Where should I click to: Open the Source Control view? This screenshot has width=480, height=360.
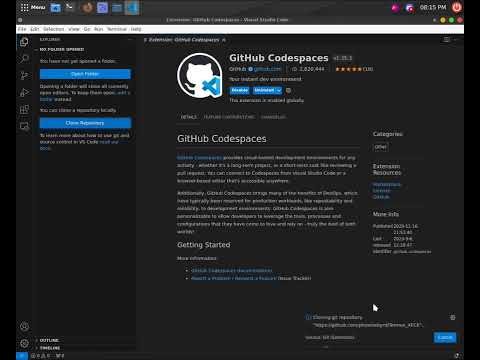tap(24, 76)
